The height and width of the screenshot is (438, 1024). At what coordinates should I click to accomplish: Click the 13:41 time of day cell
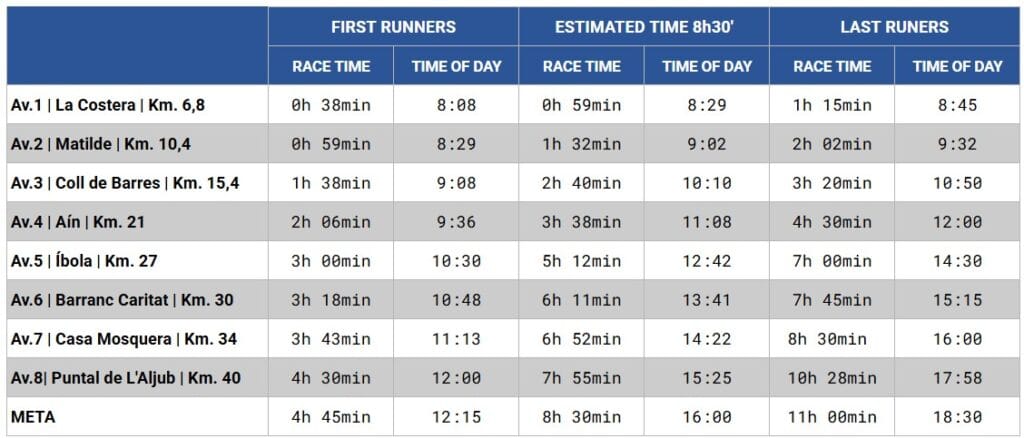click(x=707, y=300)
